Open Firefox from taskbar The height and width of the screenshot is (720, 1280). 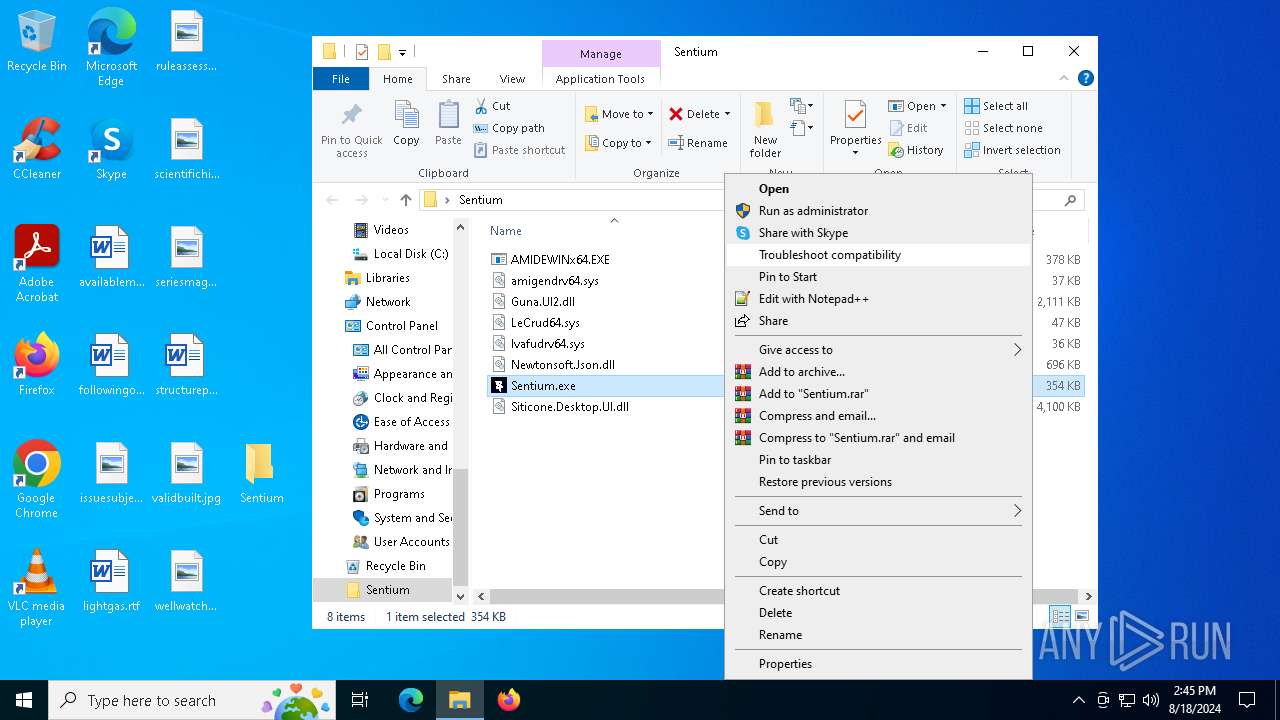pos(509,700)
